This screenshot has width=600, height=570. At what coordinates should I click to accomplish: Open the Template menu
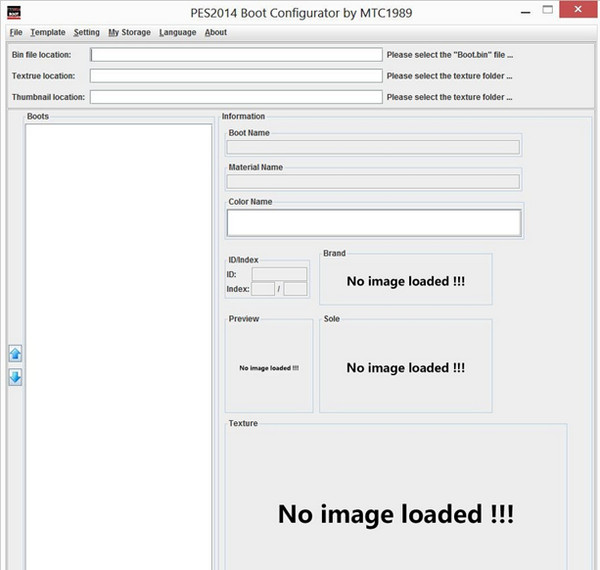48,33
